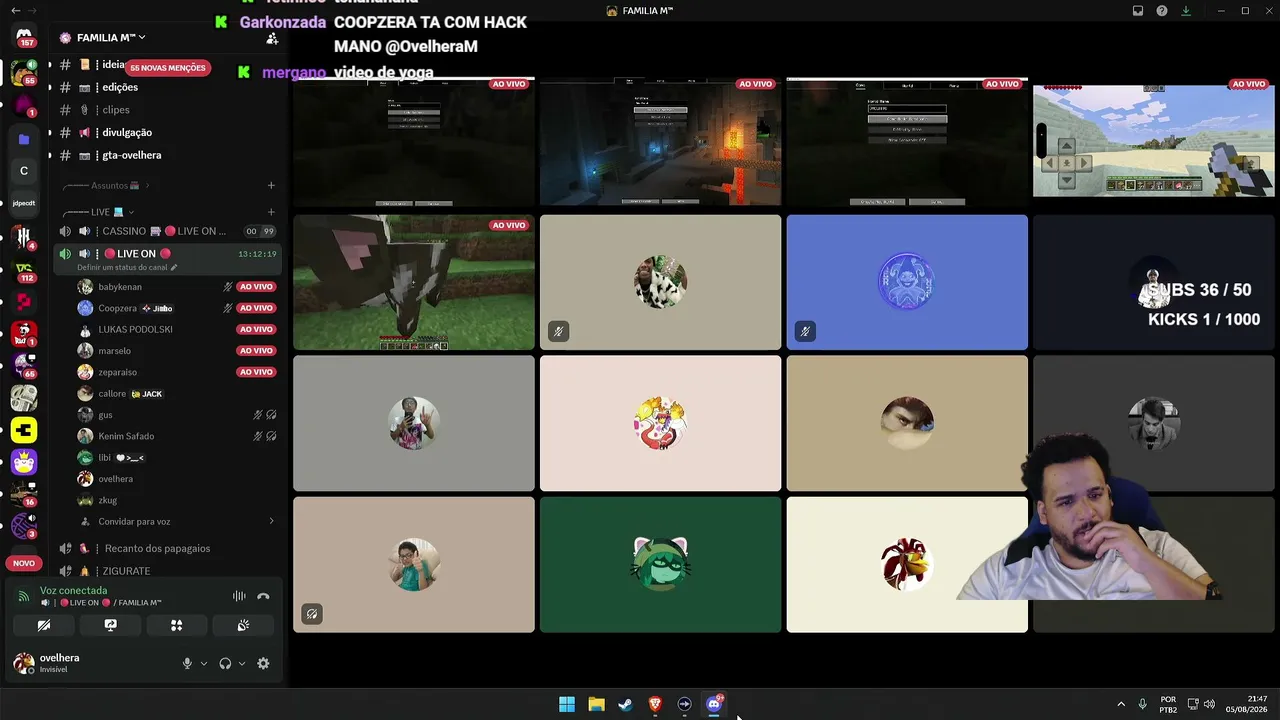Open Steam from the taskbar
The width and height of the screenshot is (1280, 720).
tap(625, 704)
